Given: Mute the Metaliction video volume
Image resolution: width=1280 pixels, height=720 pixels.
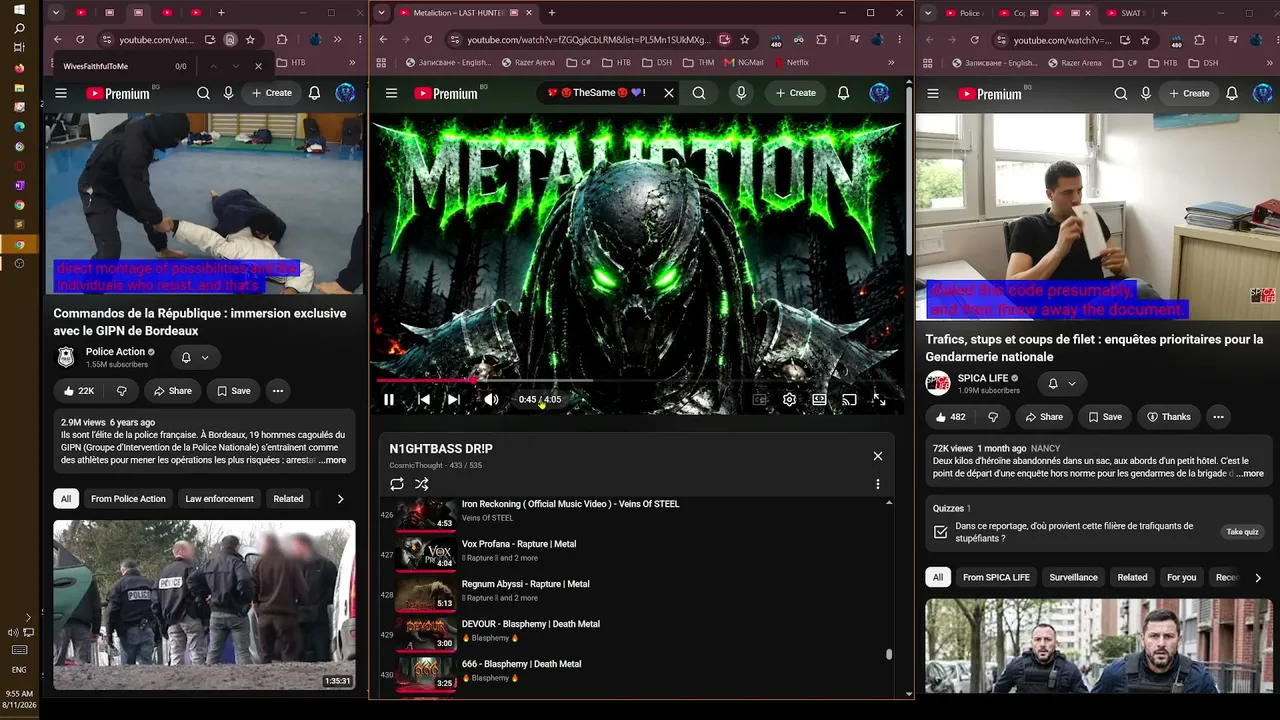Looking at the screenshot, I should tap(491, 399).
